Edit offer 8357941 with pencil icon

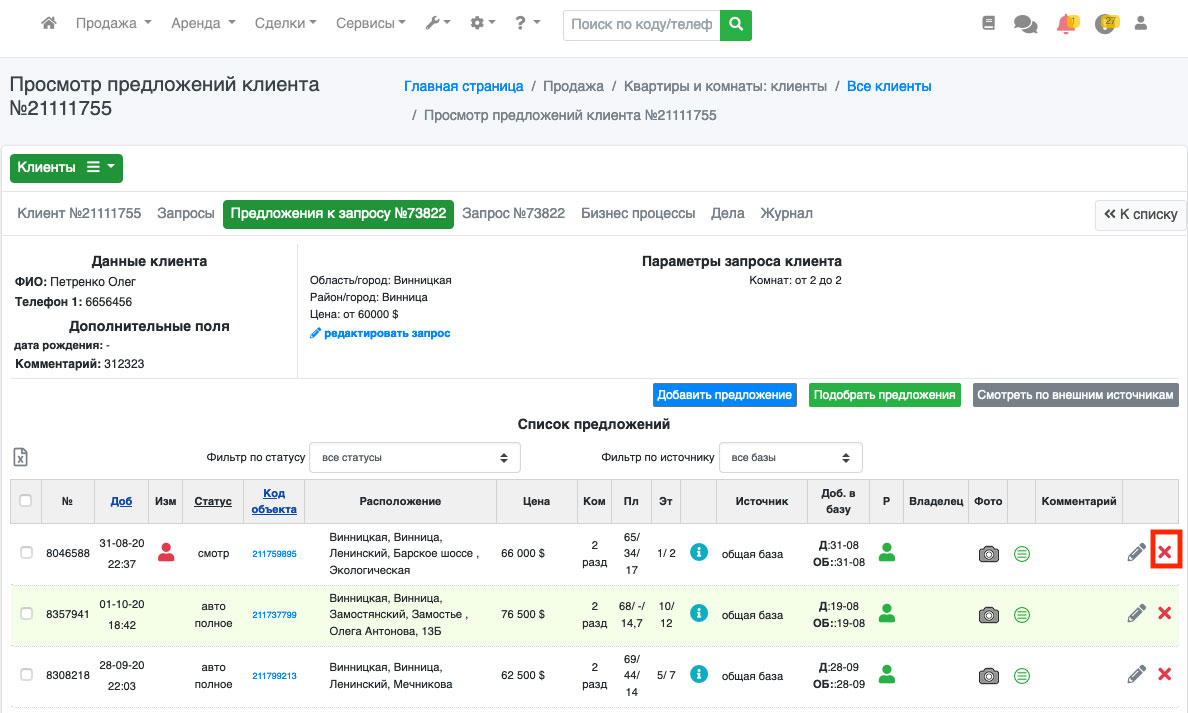tap(1136, 613)
